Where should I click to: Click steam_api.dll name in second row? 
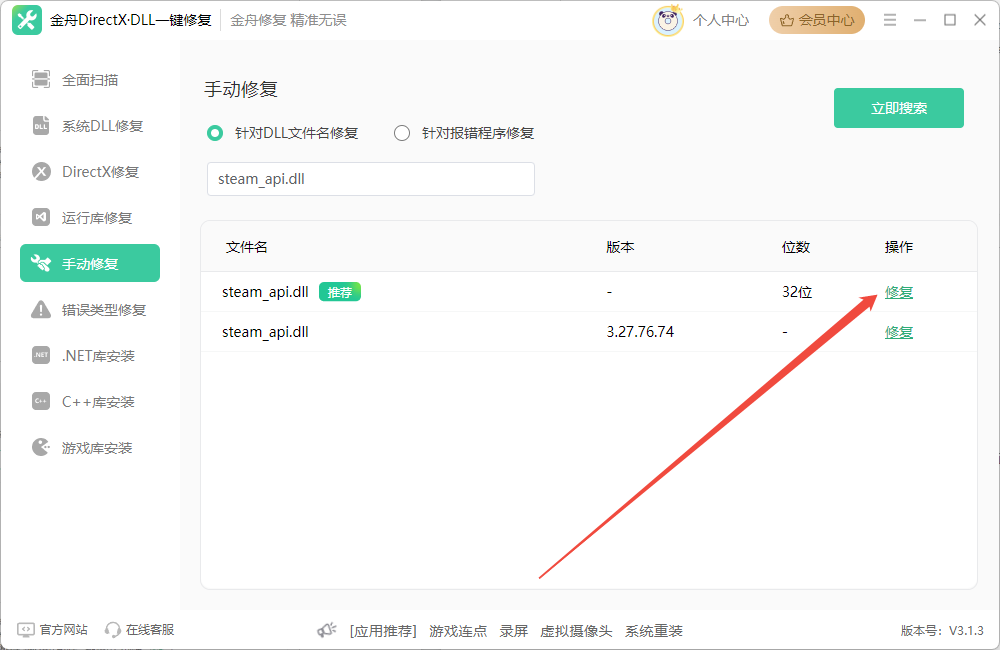(265, 332)
